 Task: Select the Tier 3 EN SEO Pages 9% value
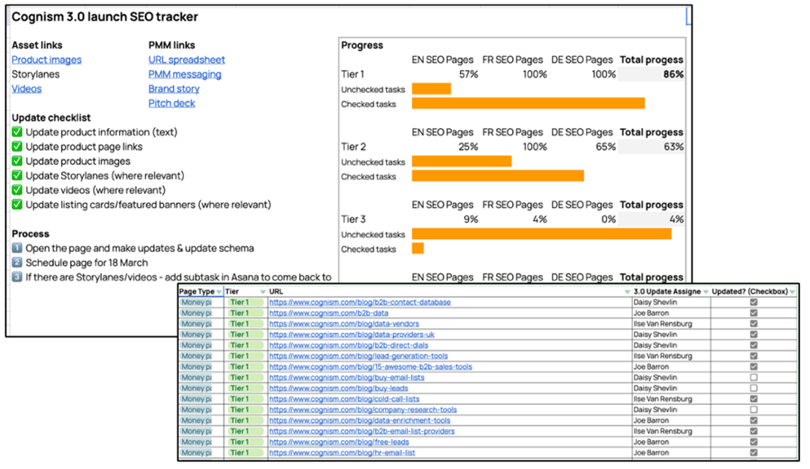pos(471,219)
